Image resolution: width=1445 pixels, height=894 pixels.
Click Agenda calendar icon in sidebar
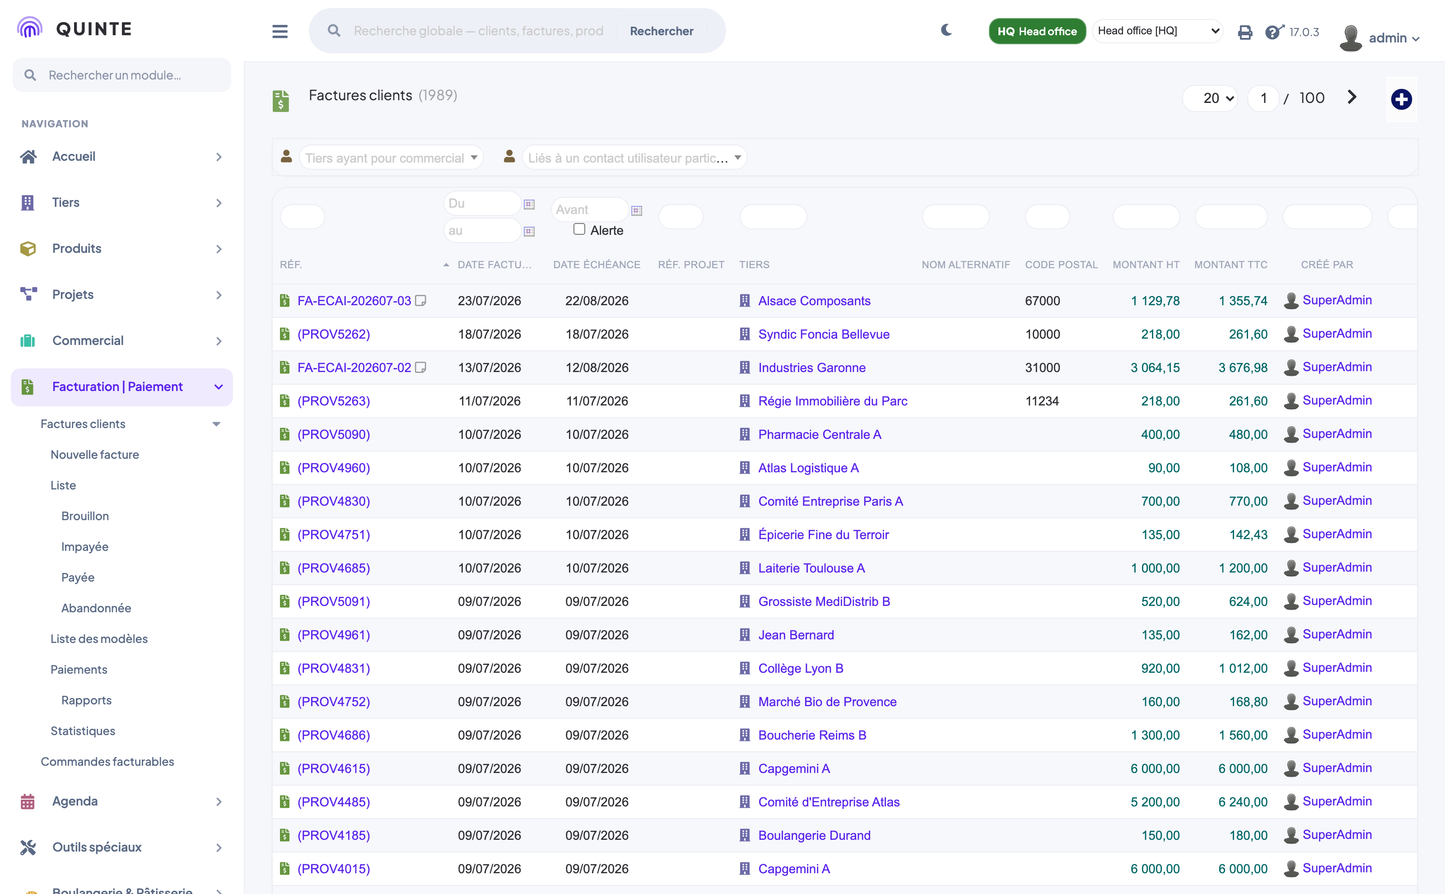tap(28, 801)
